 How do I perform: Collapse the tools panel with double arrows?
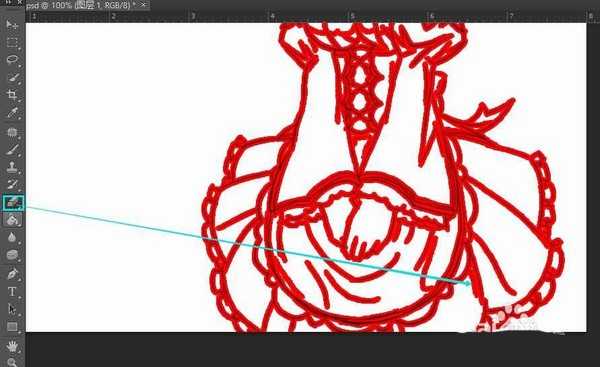coord(8,3)
